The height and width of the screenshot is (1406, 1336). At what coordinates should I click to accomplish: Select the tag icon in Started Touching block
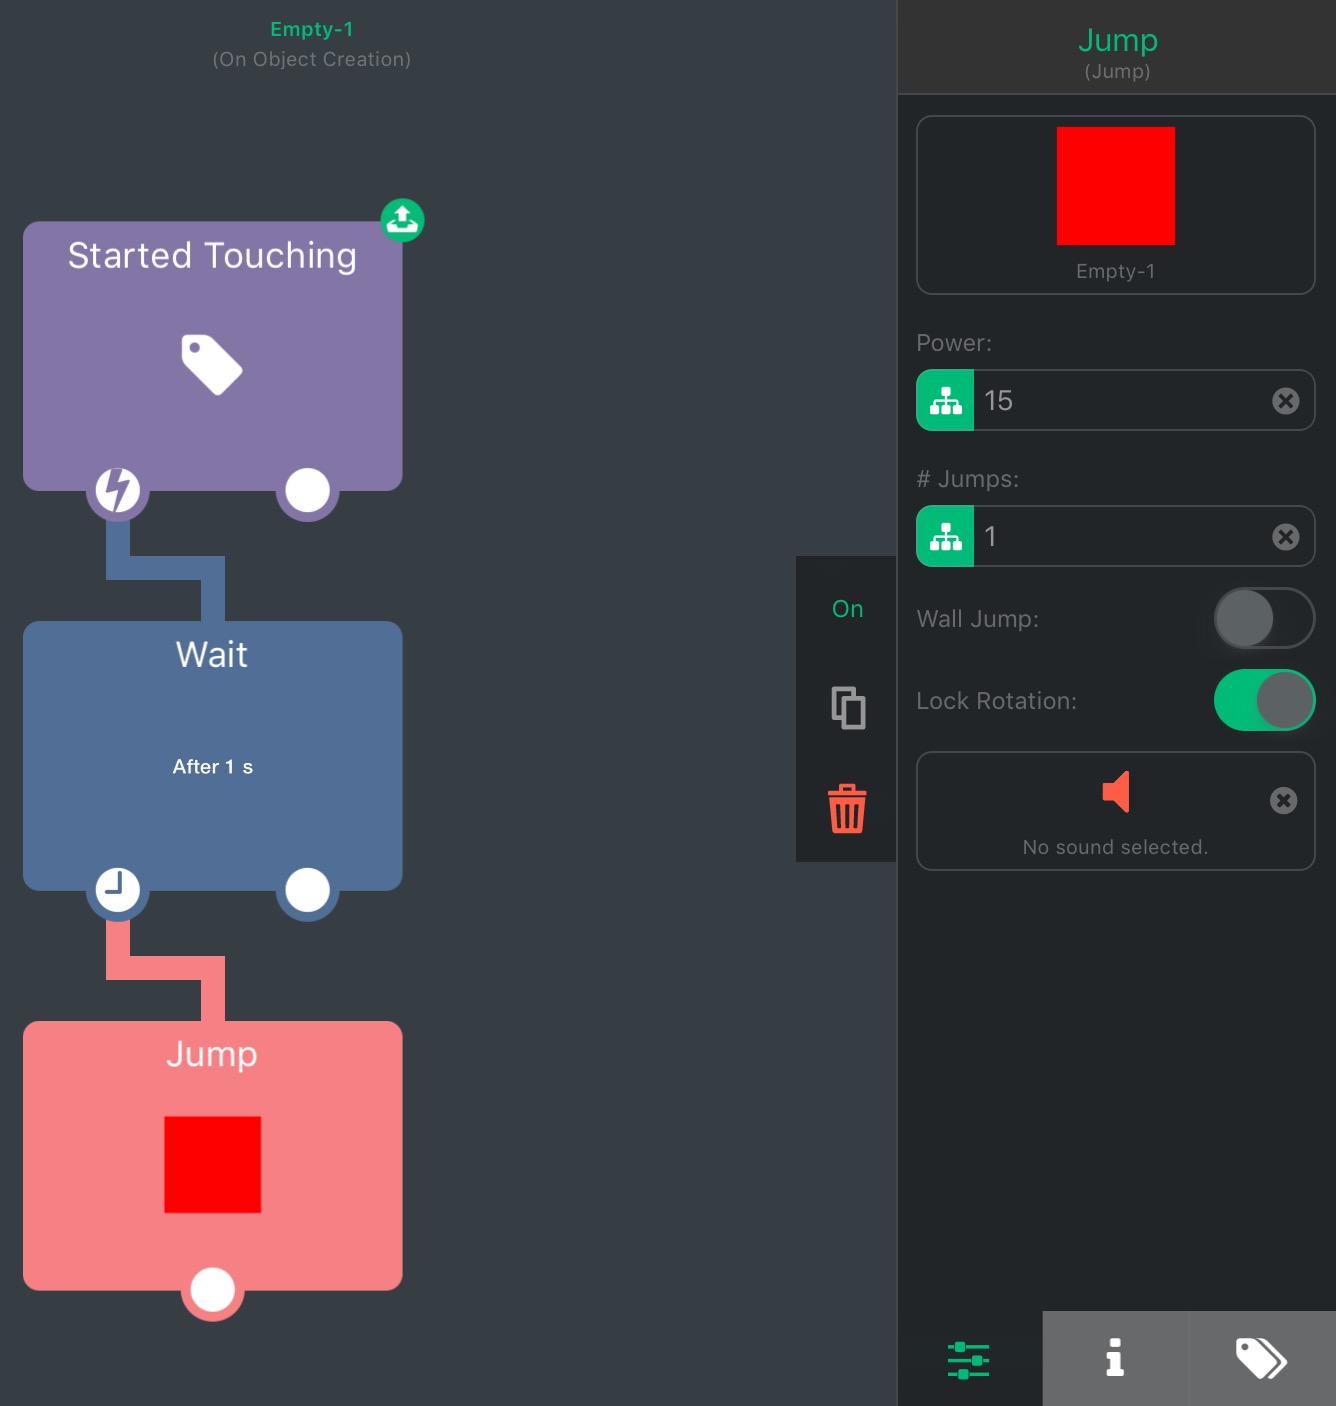point(212,364)
